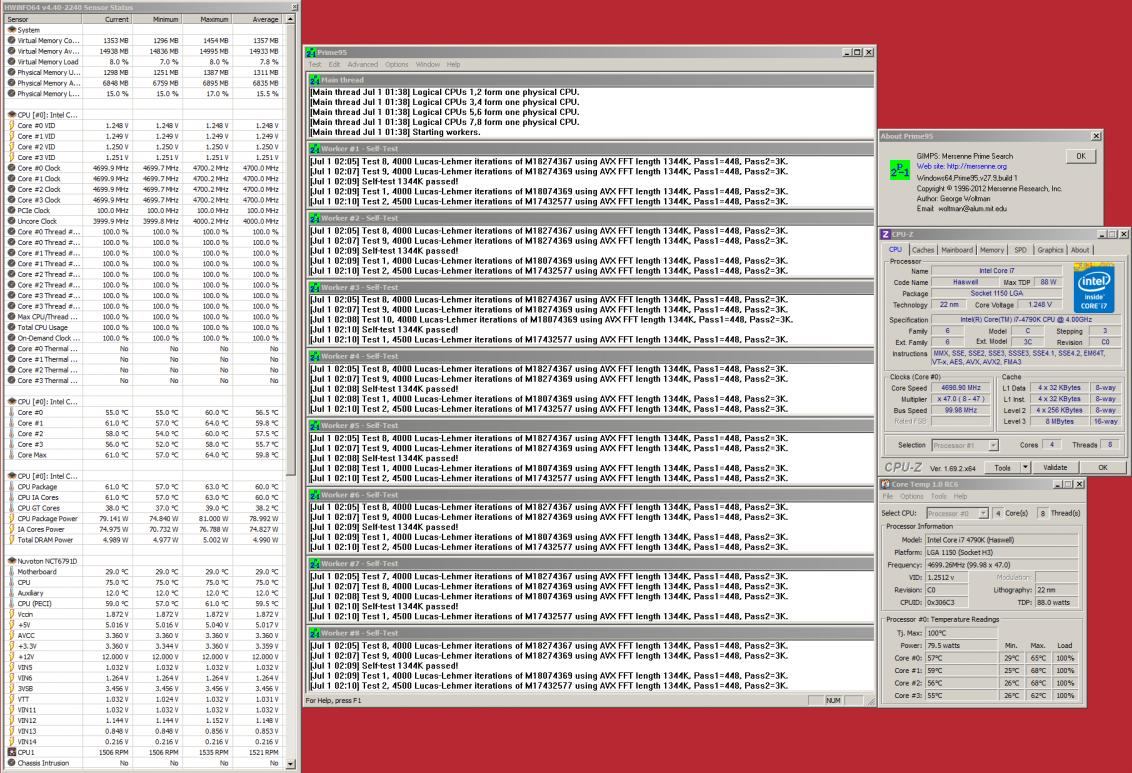Click the green Mersenne logo in About Prime95

coord(900,170)
